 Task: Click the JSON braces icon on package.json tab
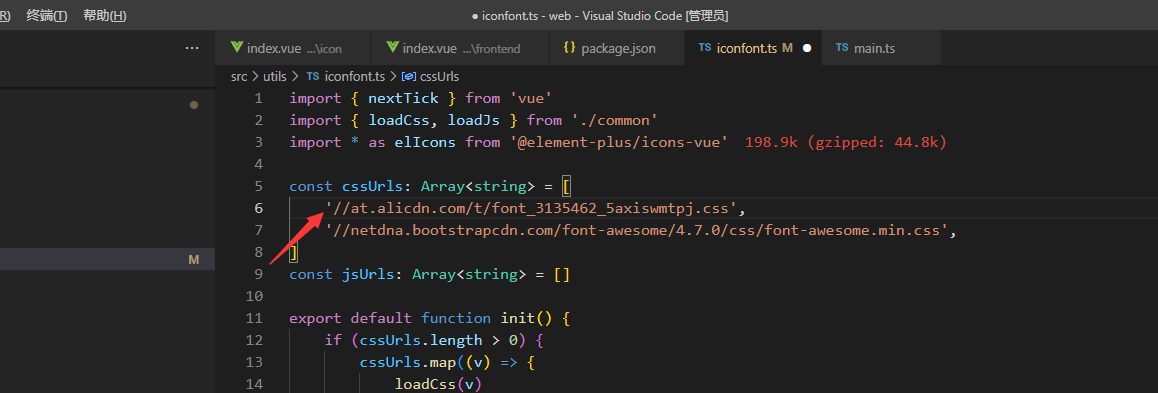(x=569, y=47)
